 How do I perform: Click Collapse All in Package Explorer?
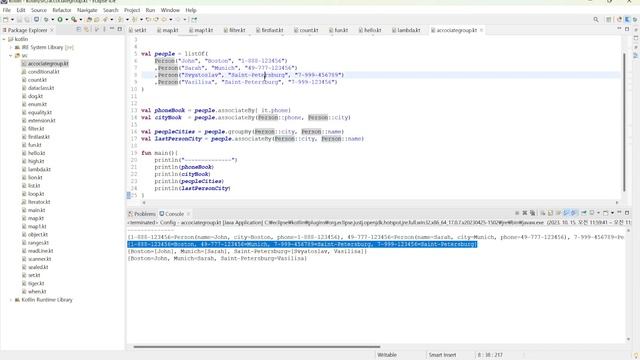pos(78,29)
